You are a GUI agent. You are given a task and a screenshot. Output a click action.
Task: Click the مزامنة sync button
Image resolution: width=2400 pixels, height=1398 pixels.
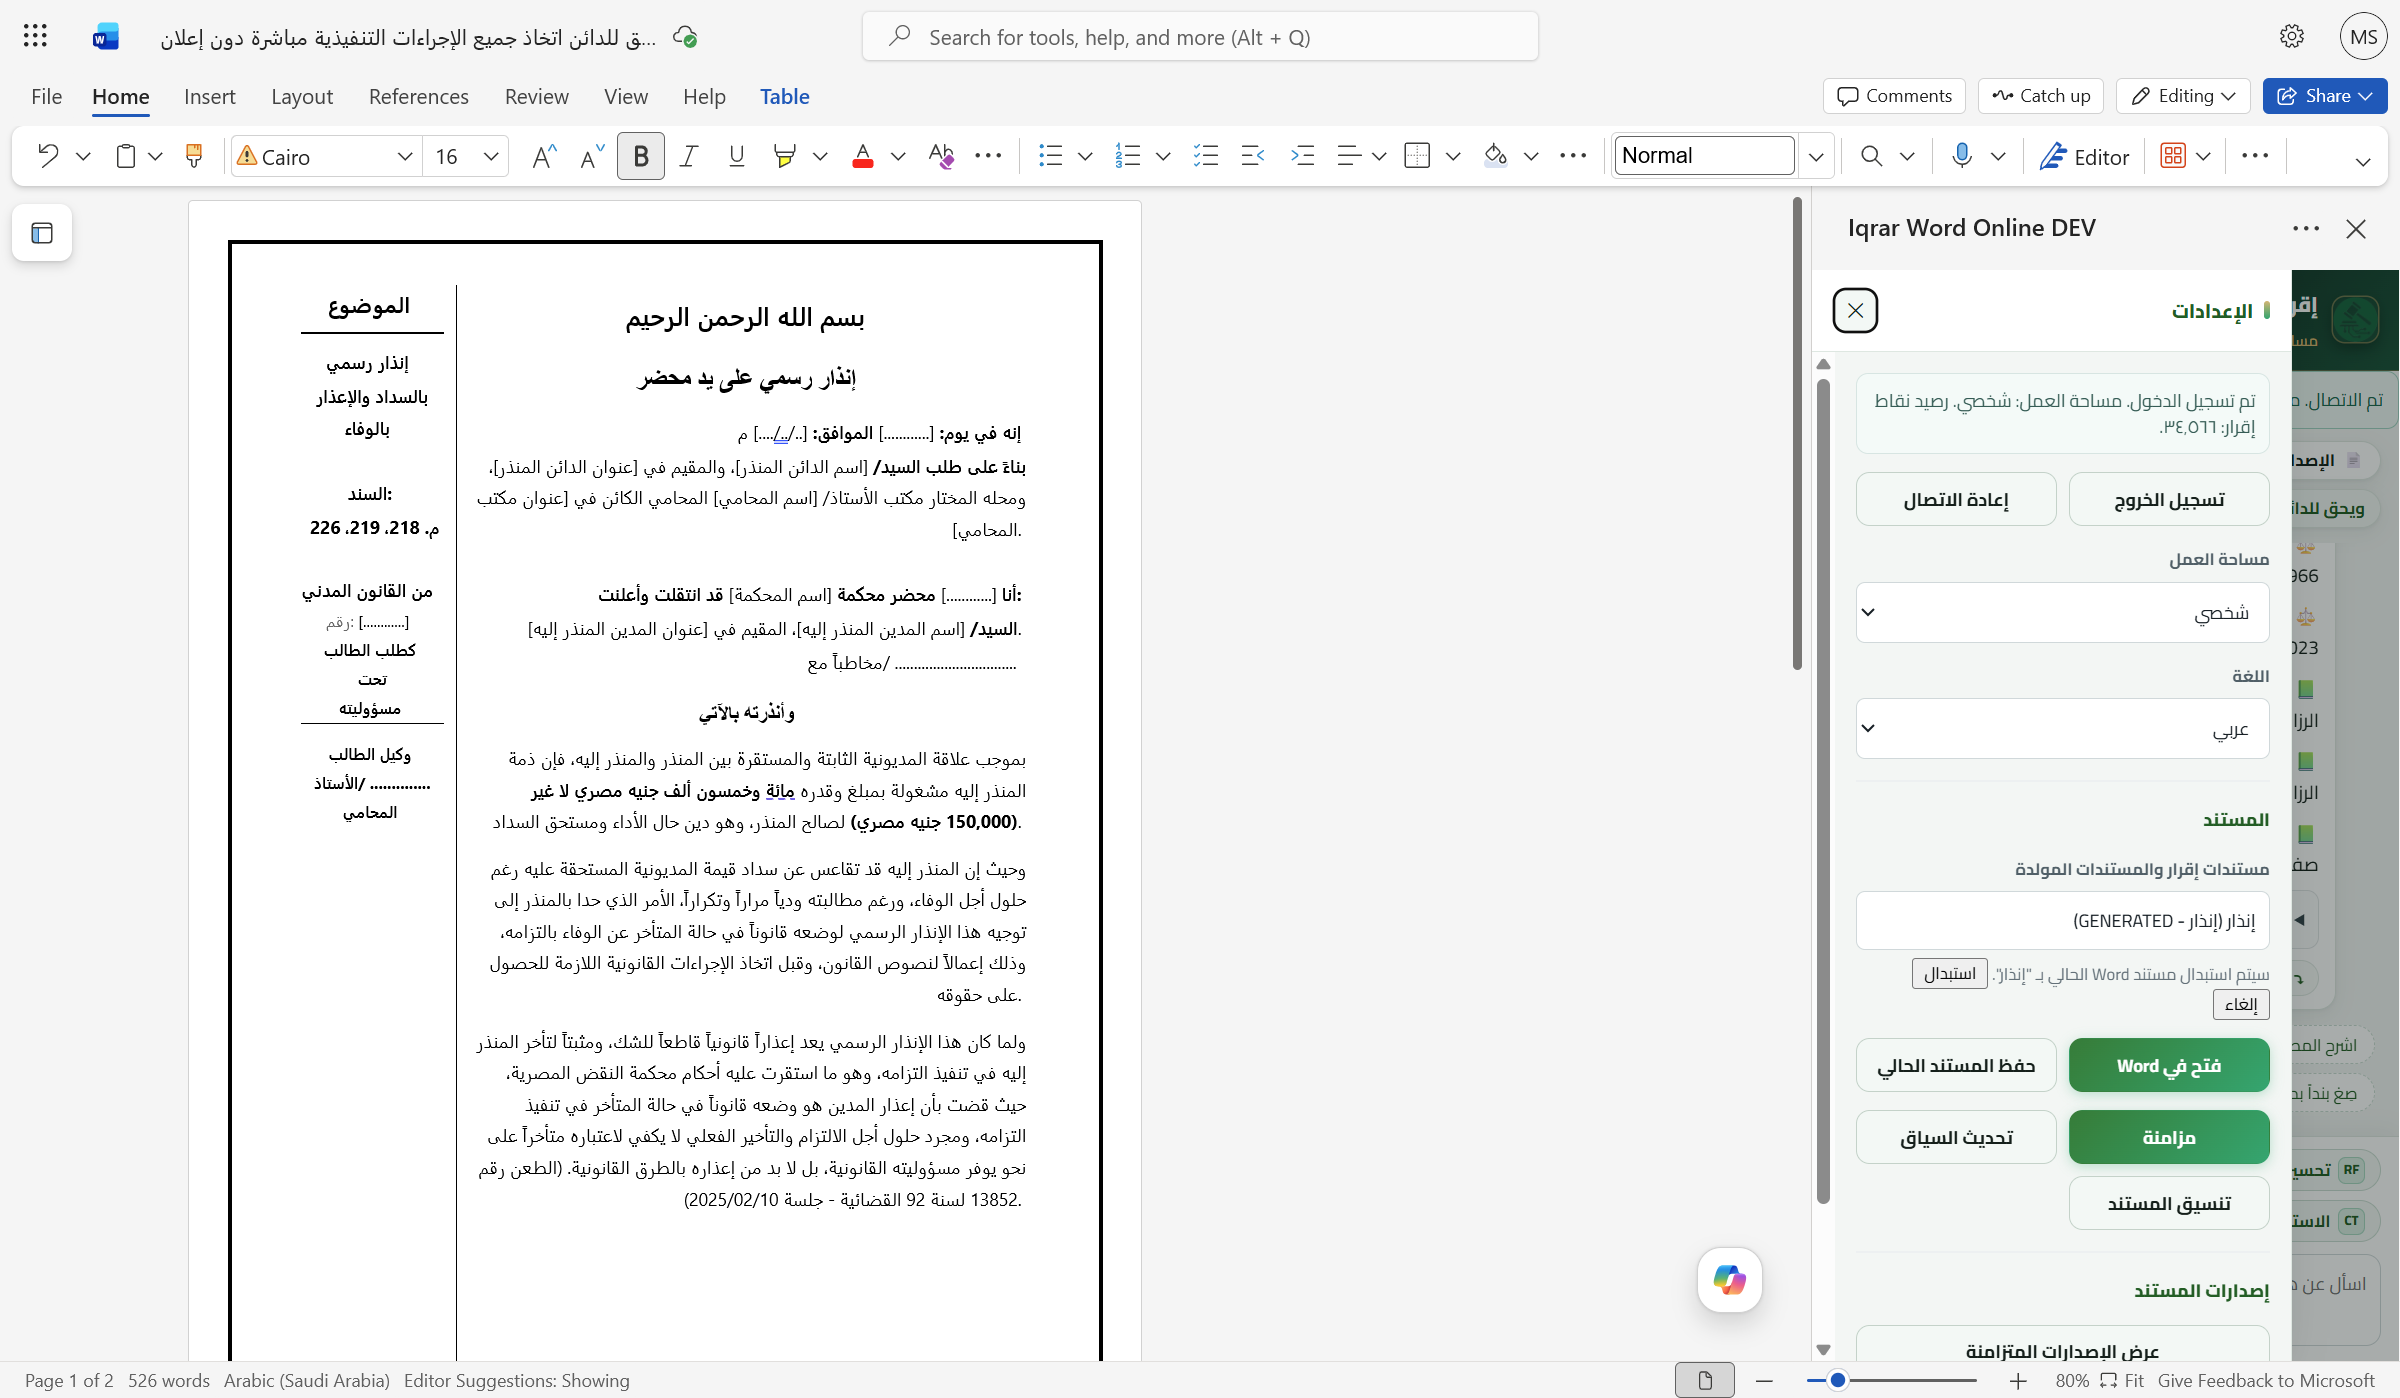[2169, 1137]
